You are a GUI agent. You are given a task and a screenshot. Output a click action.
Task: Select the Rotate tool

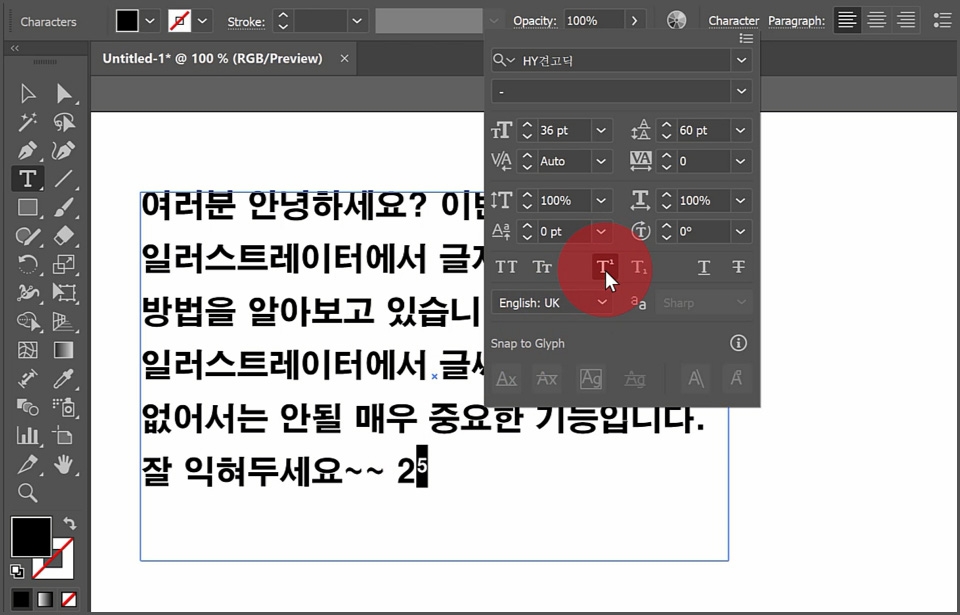point(28,265)
